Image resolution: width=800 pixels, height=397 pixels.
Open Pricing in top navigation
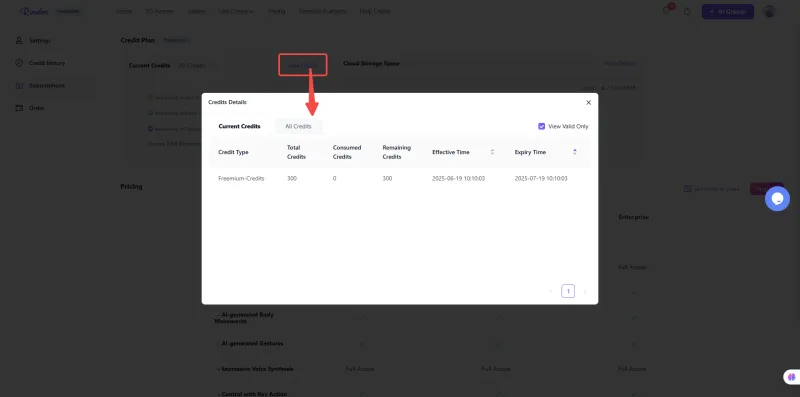277,11
